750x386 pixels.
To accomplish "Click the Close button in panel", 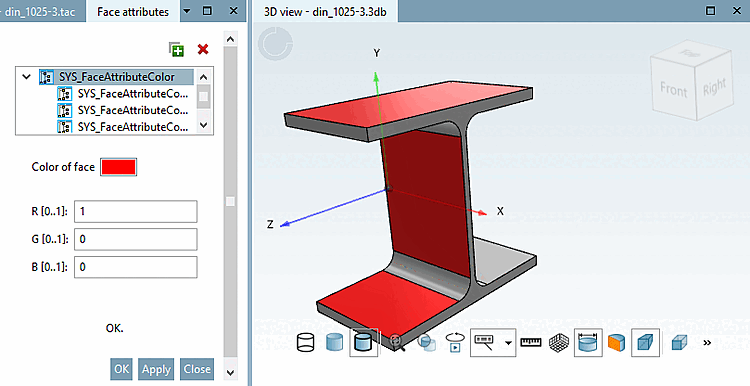I will tap(197, 369).
